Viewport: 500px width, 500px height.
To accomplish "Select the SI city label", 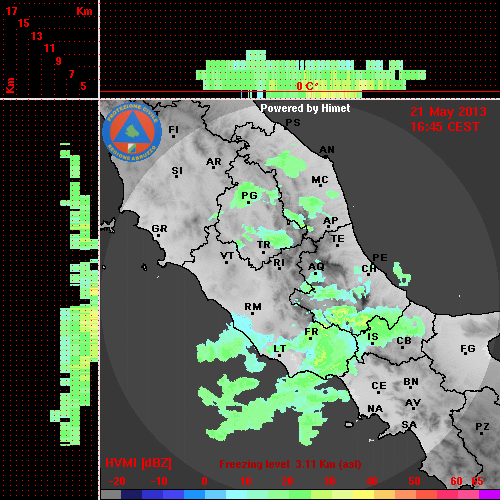I will pos(177,171).
